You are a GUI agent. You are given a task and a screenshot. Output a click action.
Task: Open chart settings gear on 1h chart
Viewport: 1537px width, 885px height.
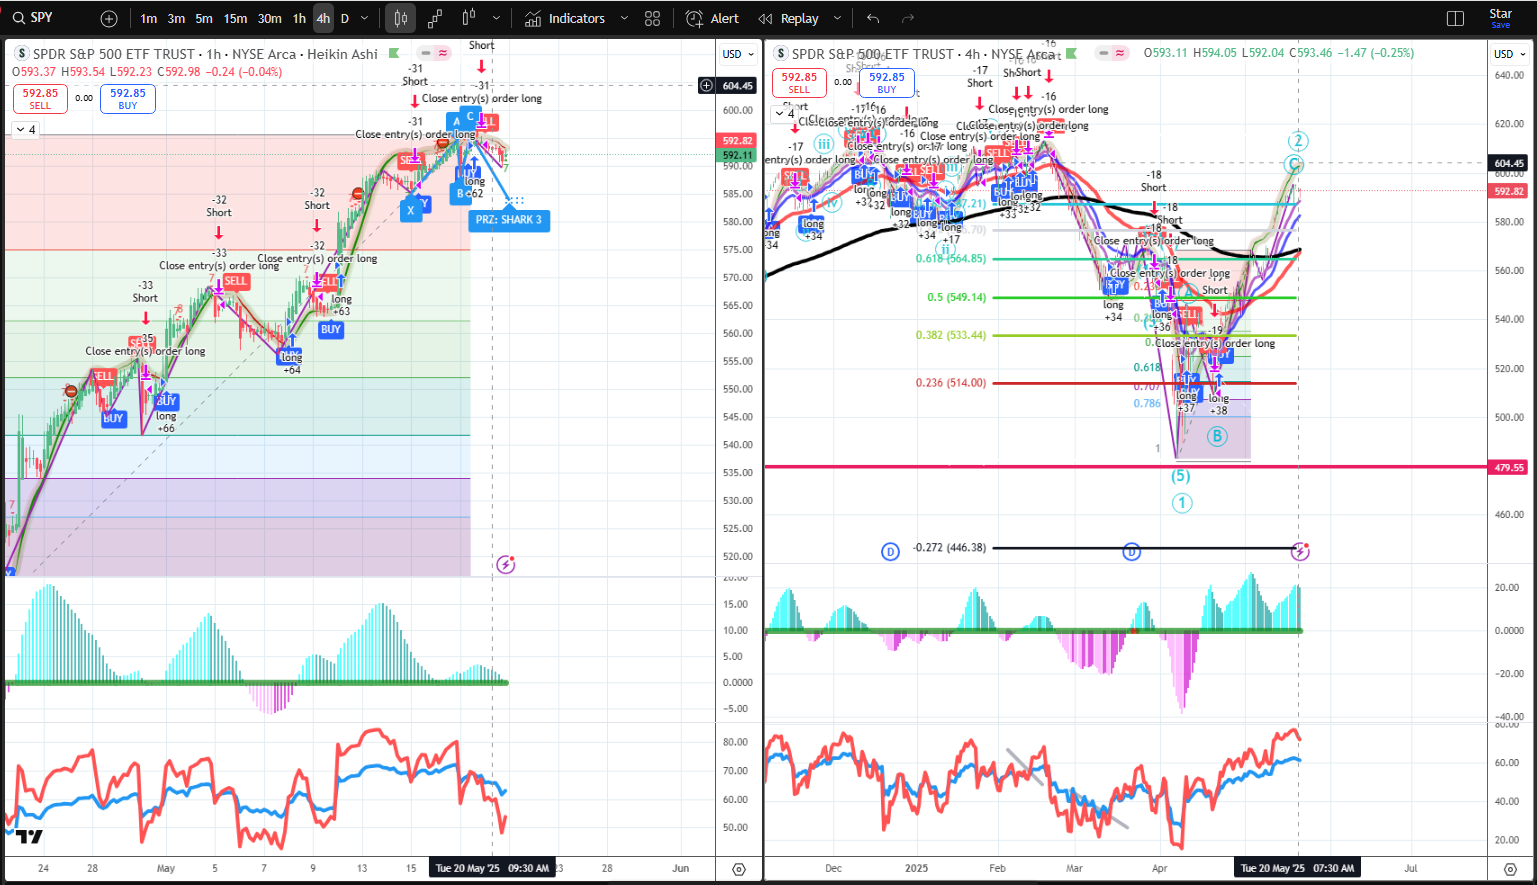[x=739, y=869]
